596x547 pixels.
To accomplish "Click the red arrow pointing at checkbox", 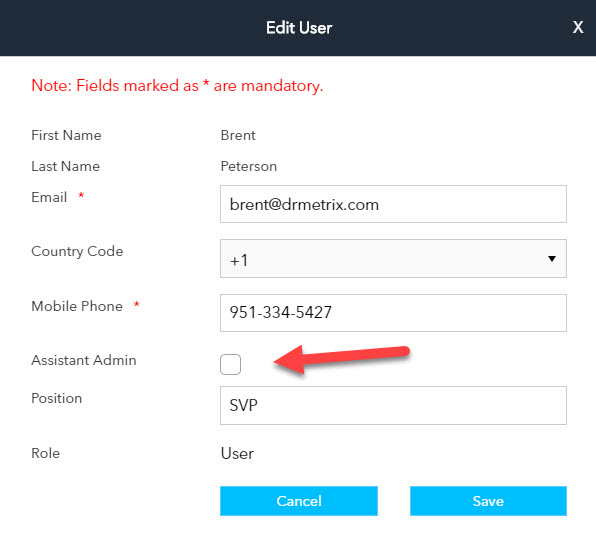I will tap(341, 359).
